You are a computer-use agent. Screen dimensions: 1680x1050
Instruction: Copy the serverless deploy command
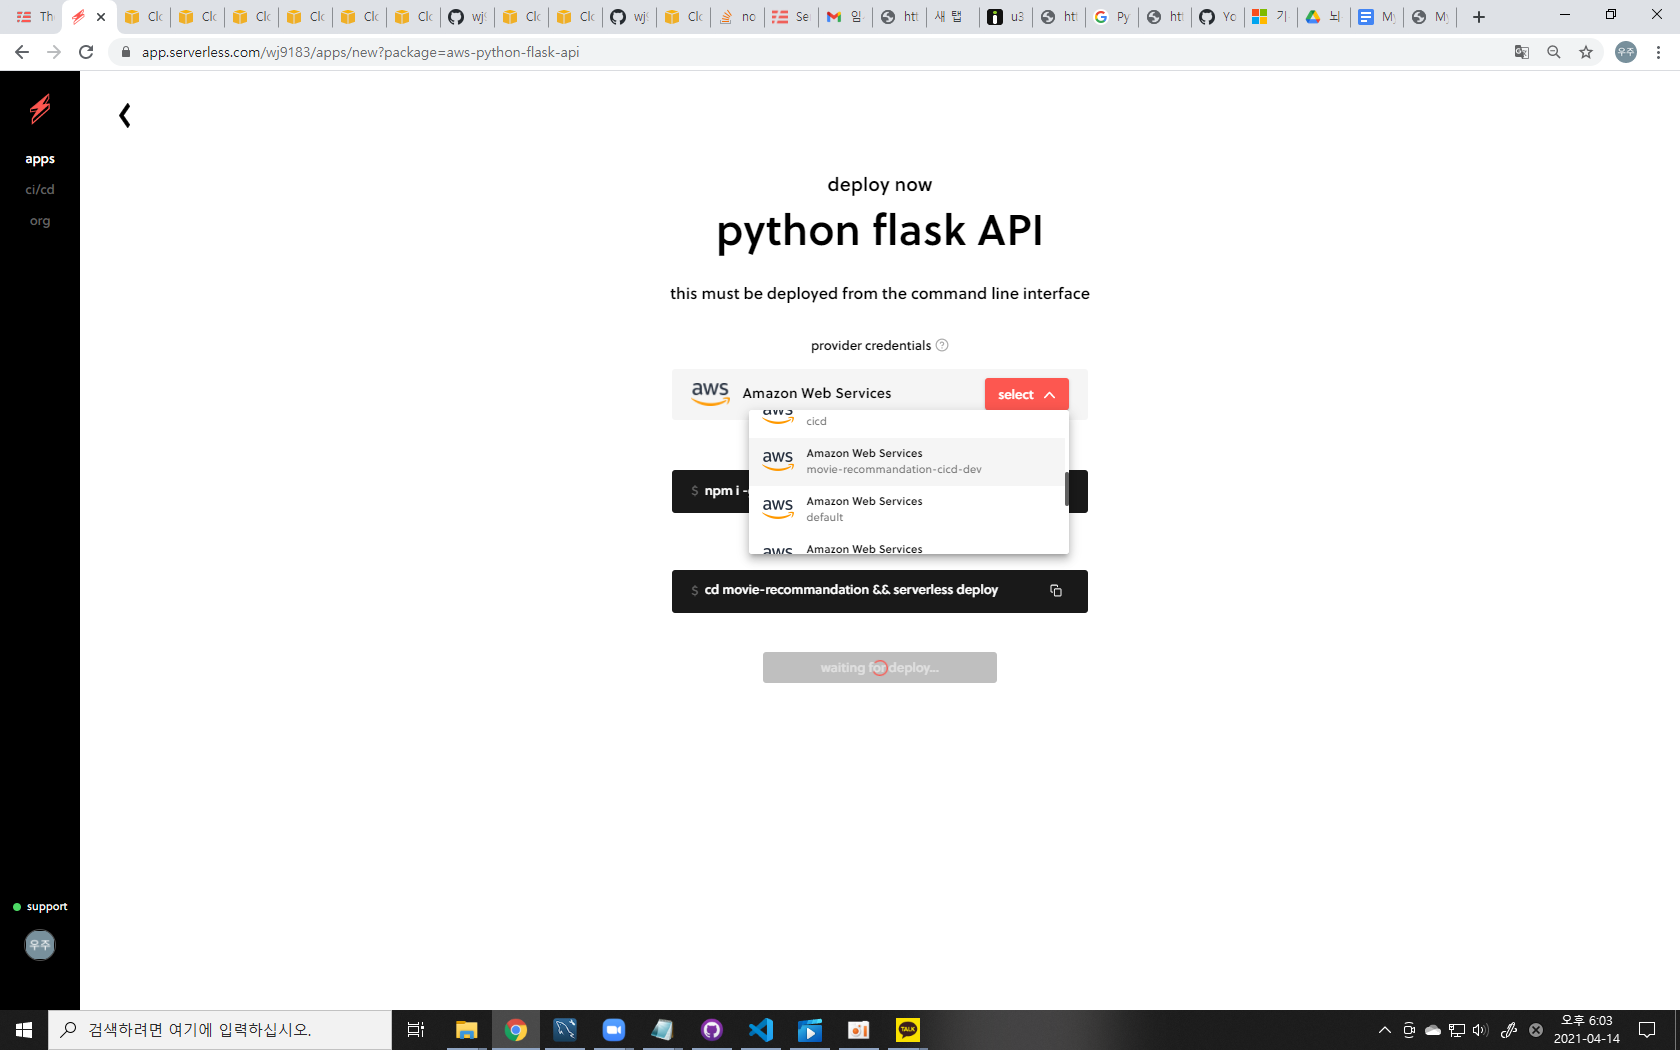tap(1056, 591)
